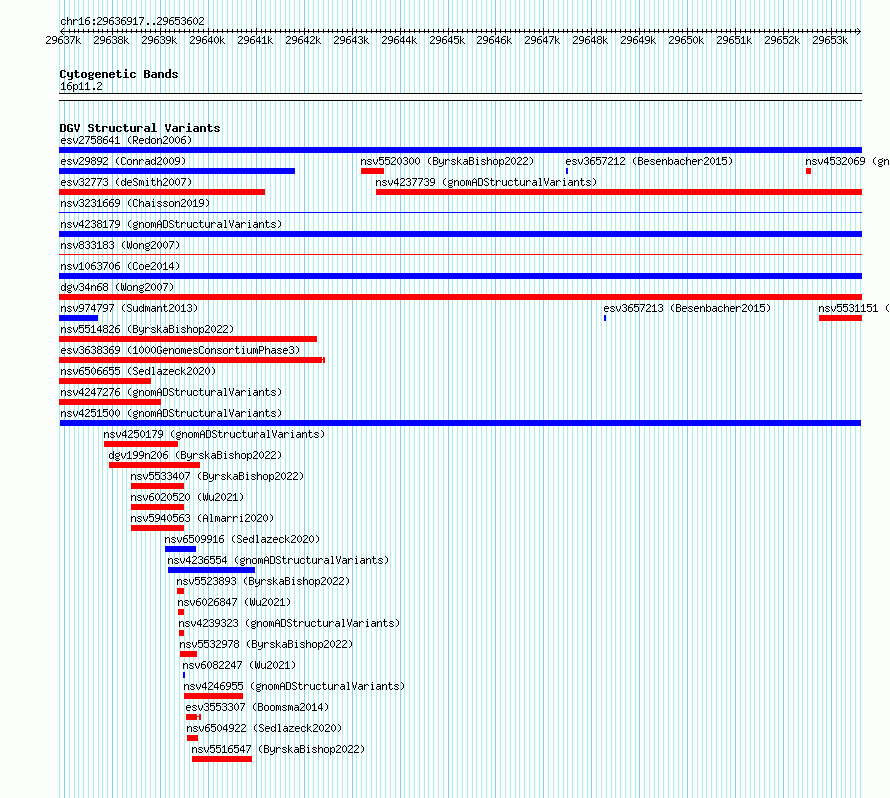Select nsv1063706 (Coe2014) label

pyautogui.click(x=120, y=266)
